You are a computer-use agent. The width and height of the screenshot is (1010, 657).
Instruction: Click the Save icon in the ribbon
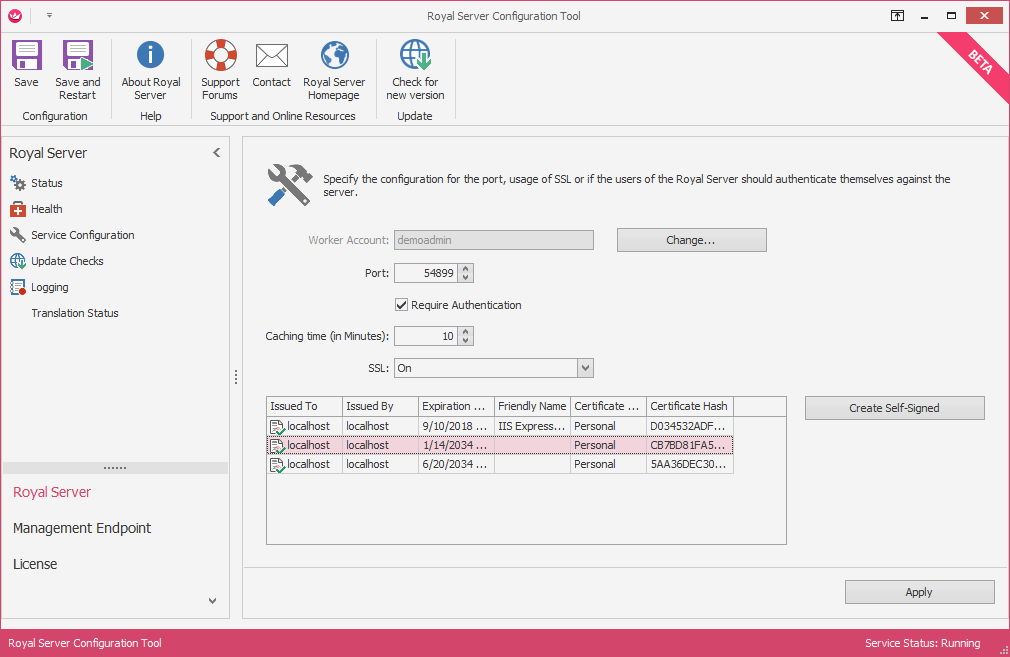pyautogui.click(x=26, y=57)
